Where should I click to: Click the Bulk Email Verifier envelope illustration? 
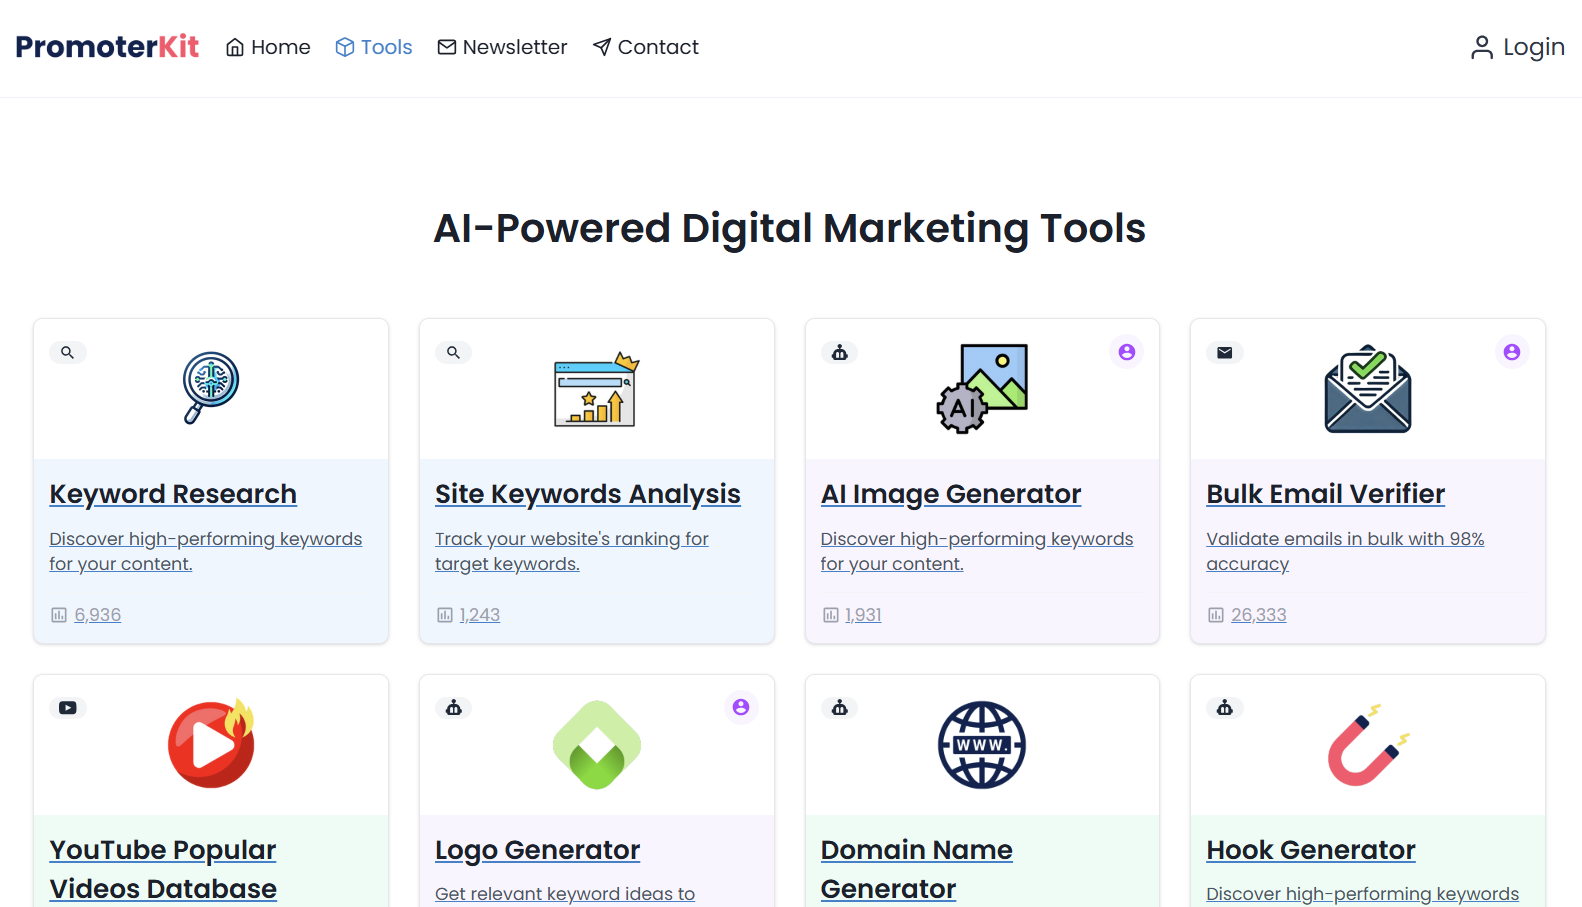coord(1368,389)
